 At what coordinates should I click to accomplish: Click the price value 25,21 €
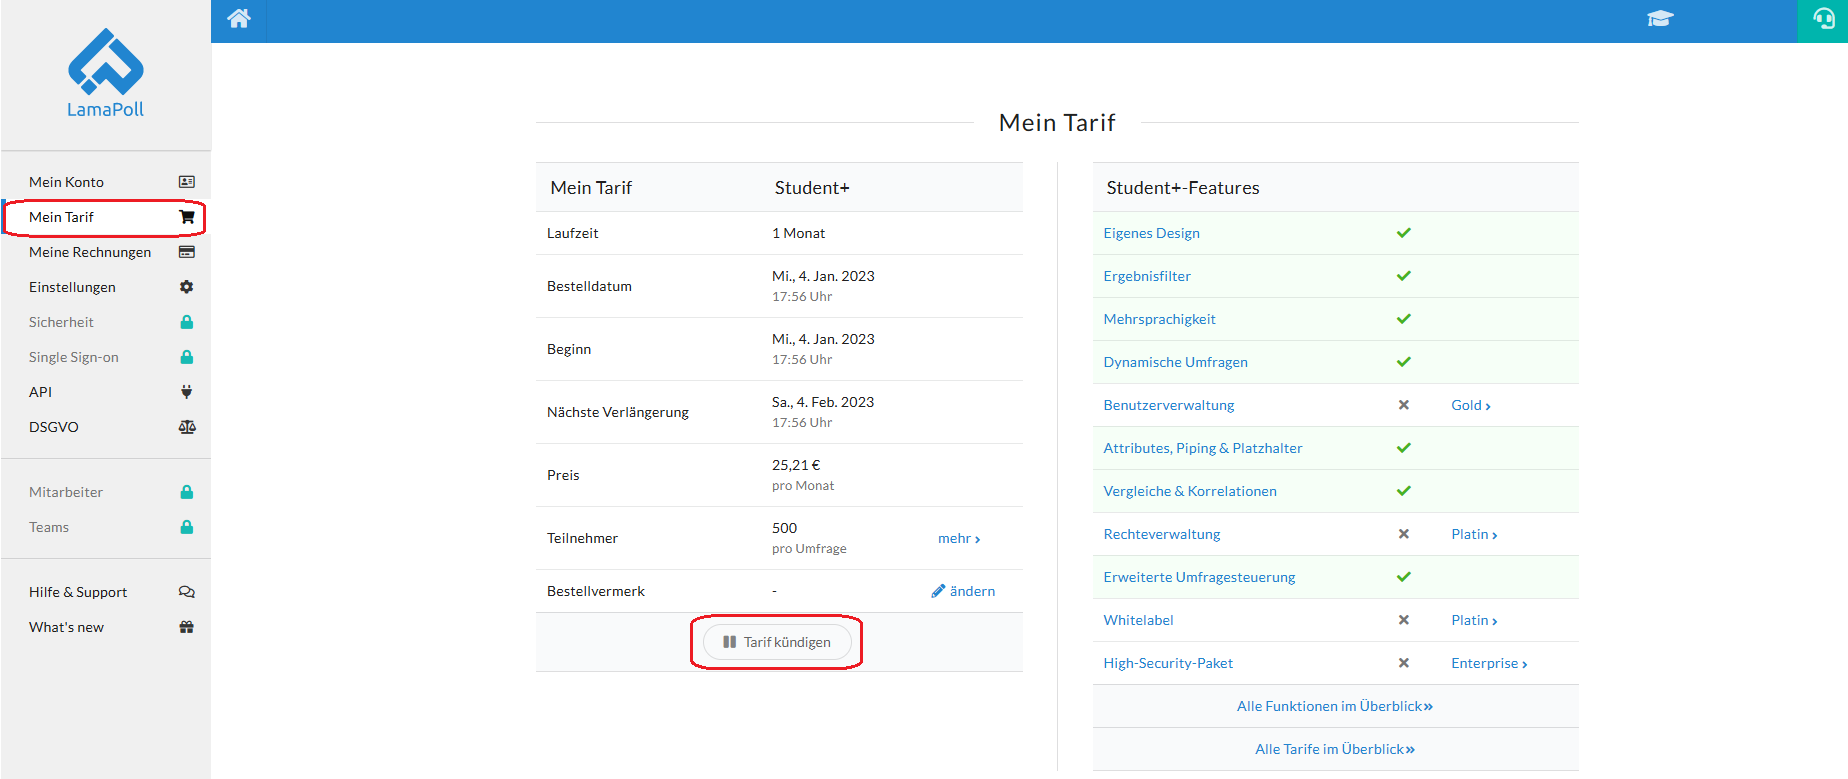[796, 465]
